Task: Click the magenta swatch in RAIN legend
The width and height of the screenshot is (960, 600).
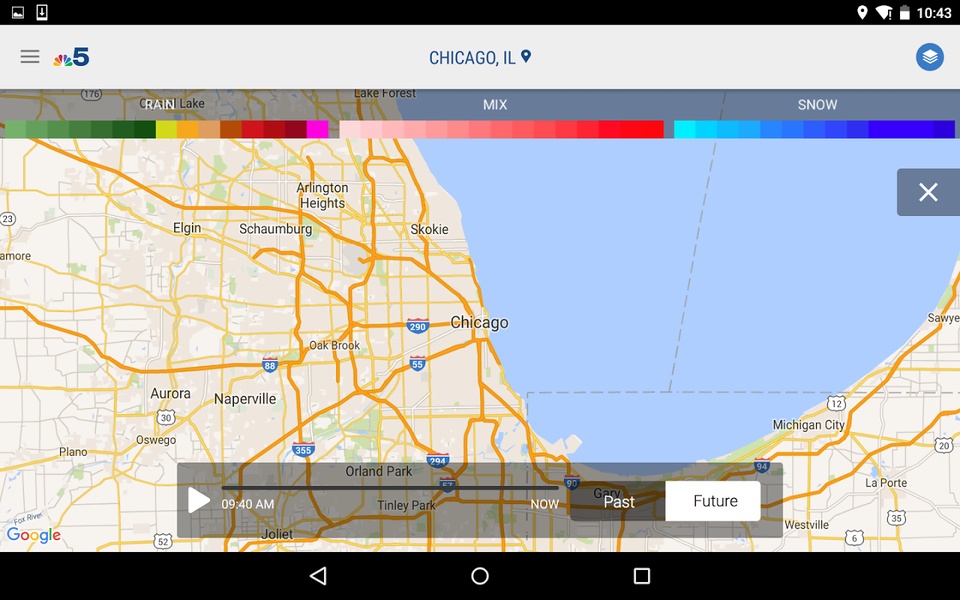Action: (x=318, y=129)
